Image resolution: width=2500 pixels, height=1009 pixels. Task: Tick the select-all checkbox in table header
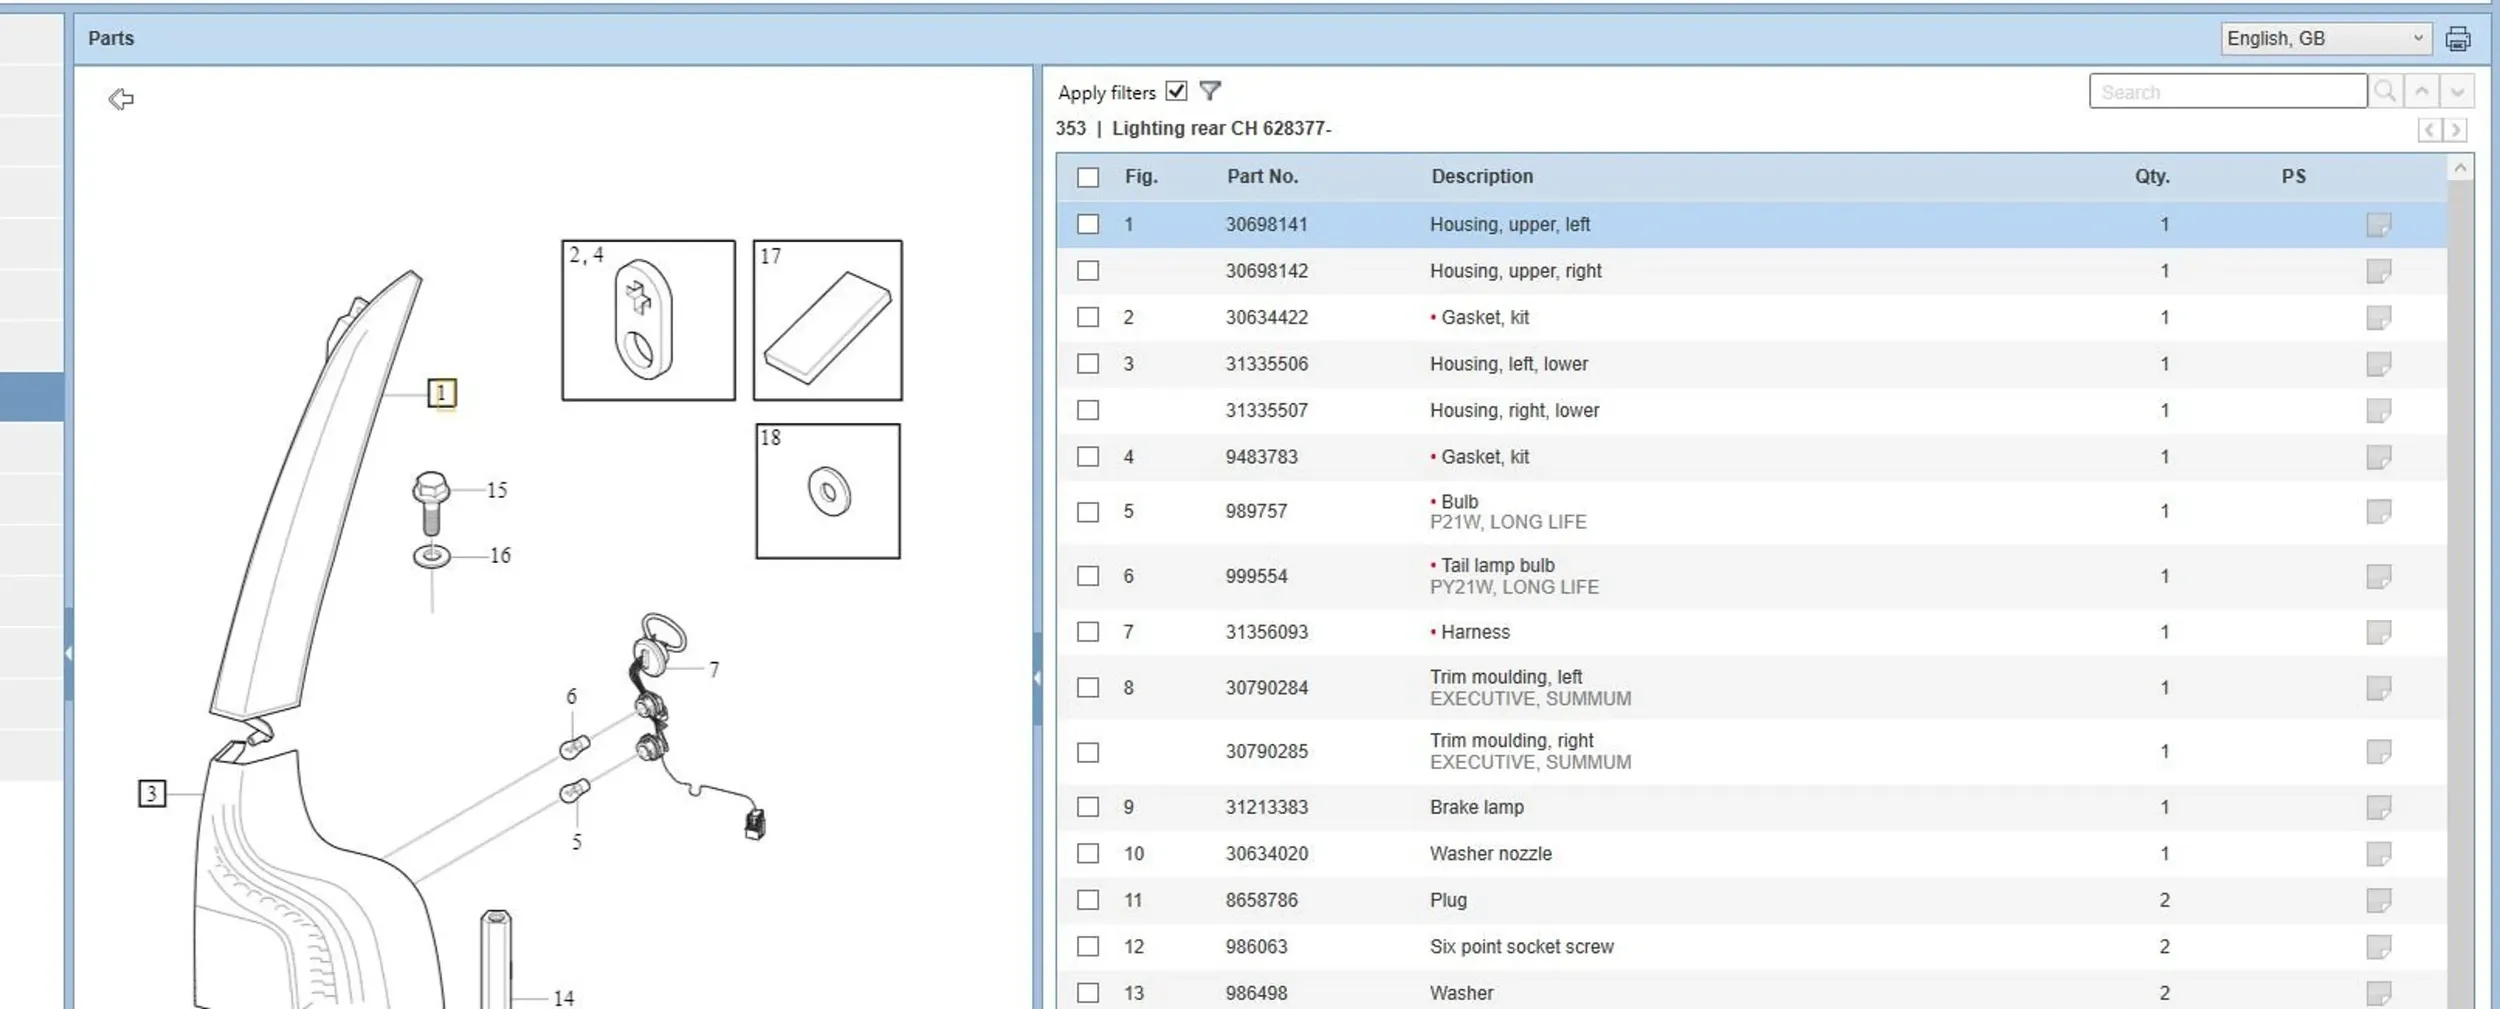(1088, 177)
